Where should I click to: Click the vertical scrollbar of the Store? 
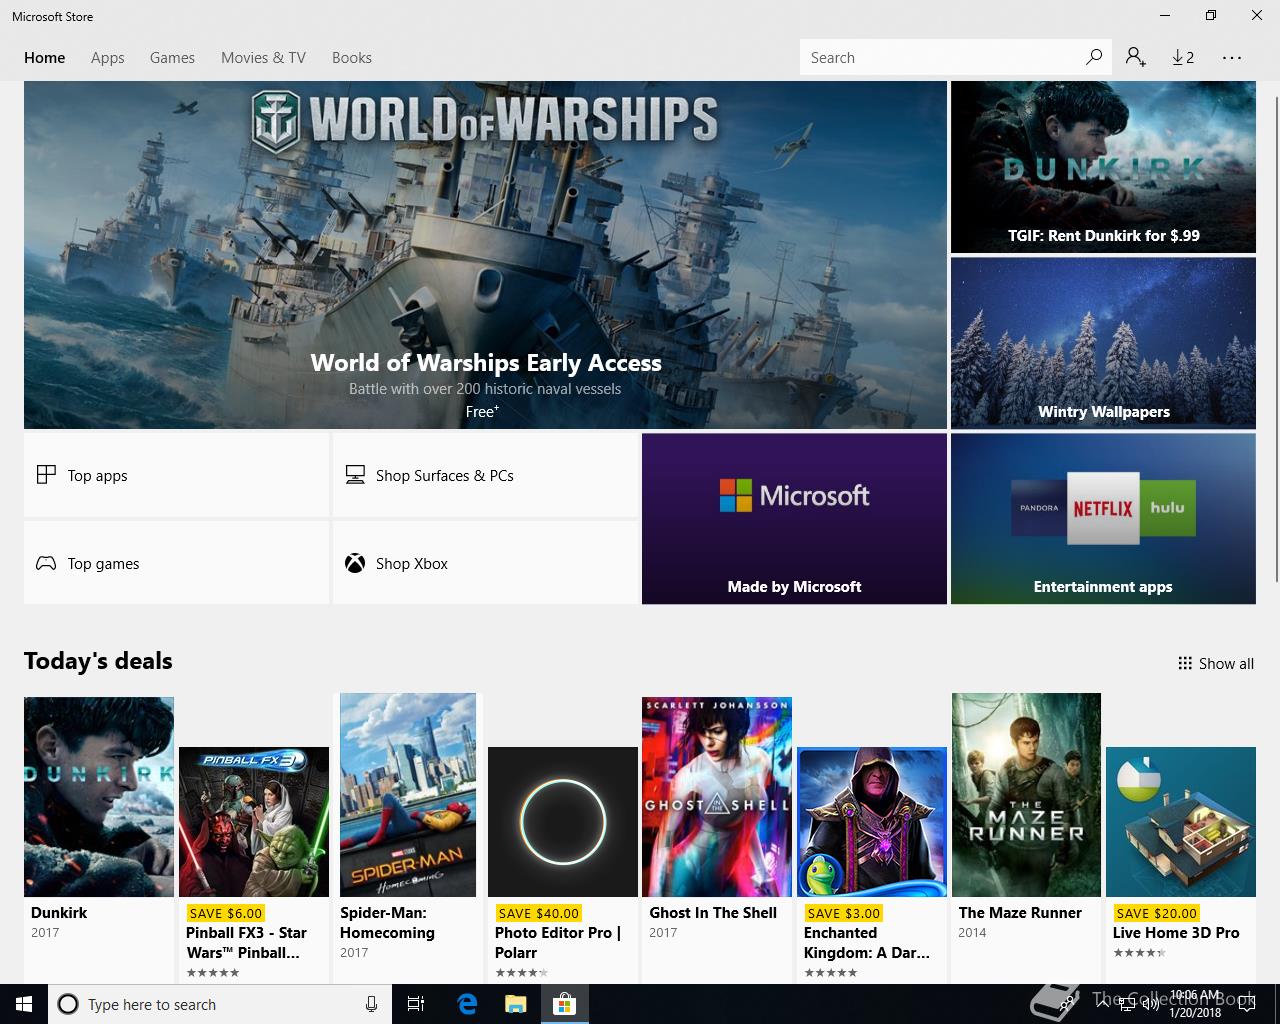click(x=1275, y=340)
